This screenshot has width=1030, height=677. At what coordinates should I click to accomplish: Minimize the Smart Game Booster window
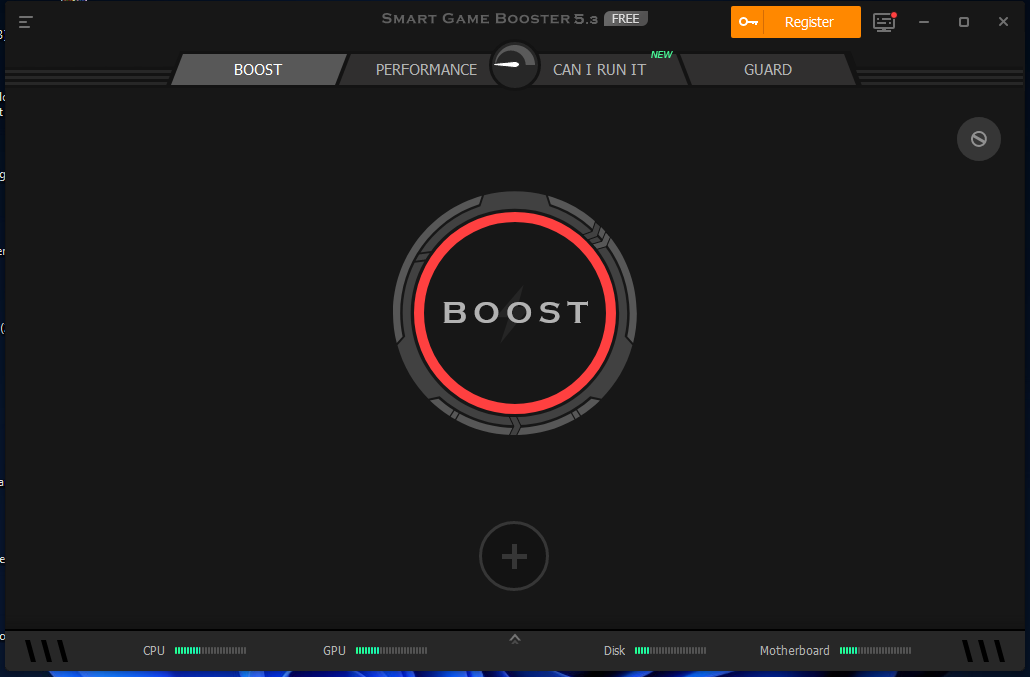point(924,22)
